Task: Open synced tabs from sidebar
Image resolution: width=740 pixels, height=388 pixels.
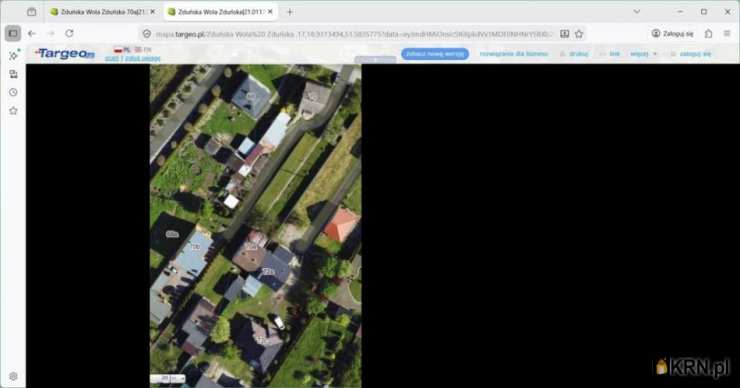Action: [x=13, y=74]
